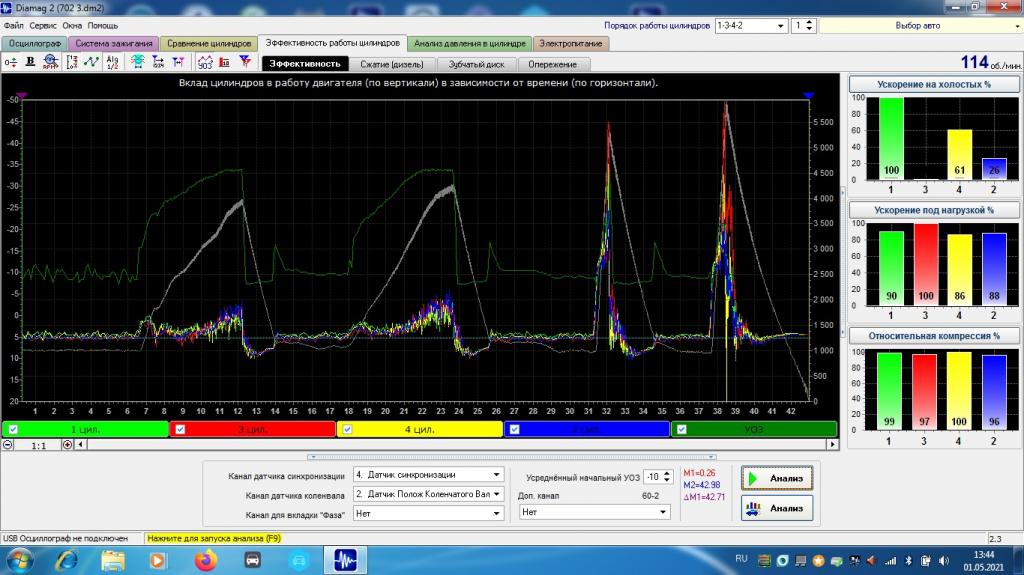The height and width of the screenshot is (575, 1024).
Task: Click the bold underlined B toolbar icon
Action: [x=30, y=62]
